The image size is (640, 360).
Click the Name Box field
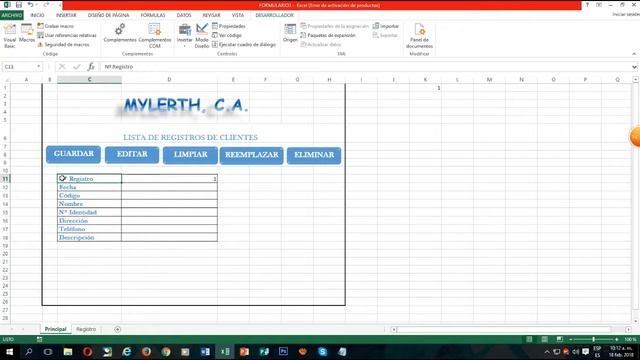click(x=19, y=67)
